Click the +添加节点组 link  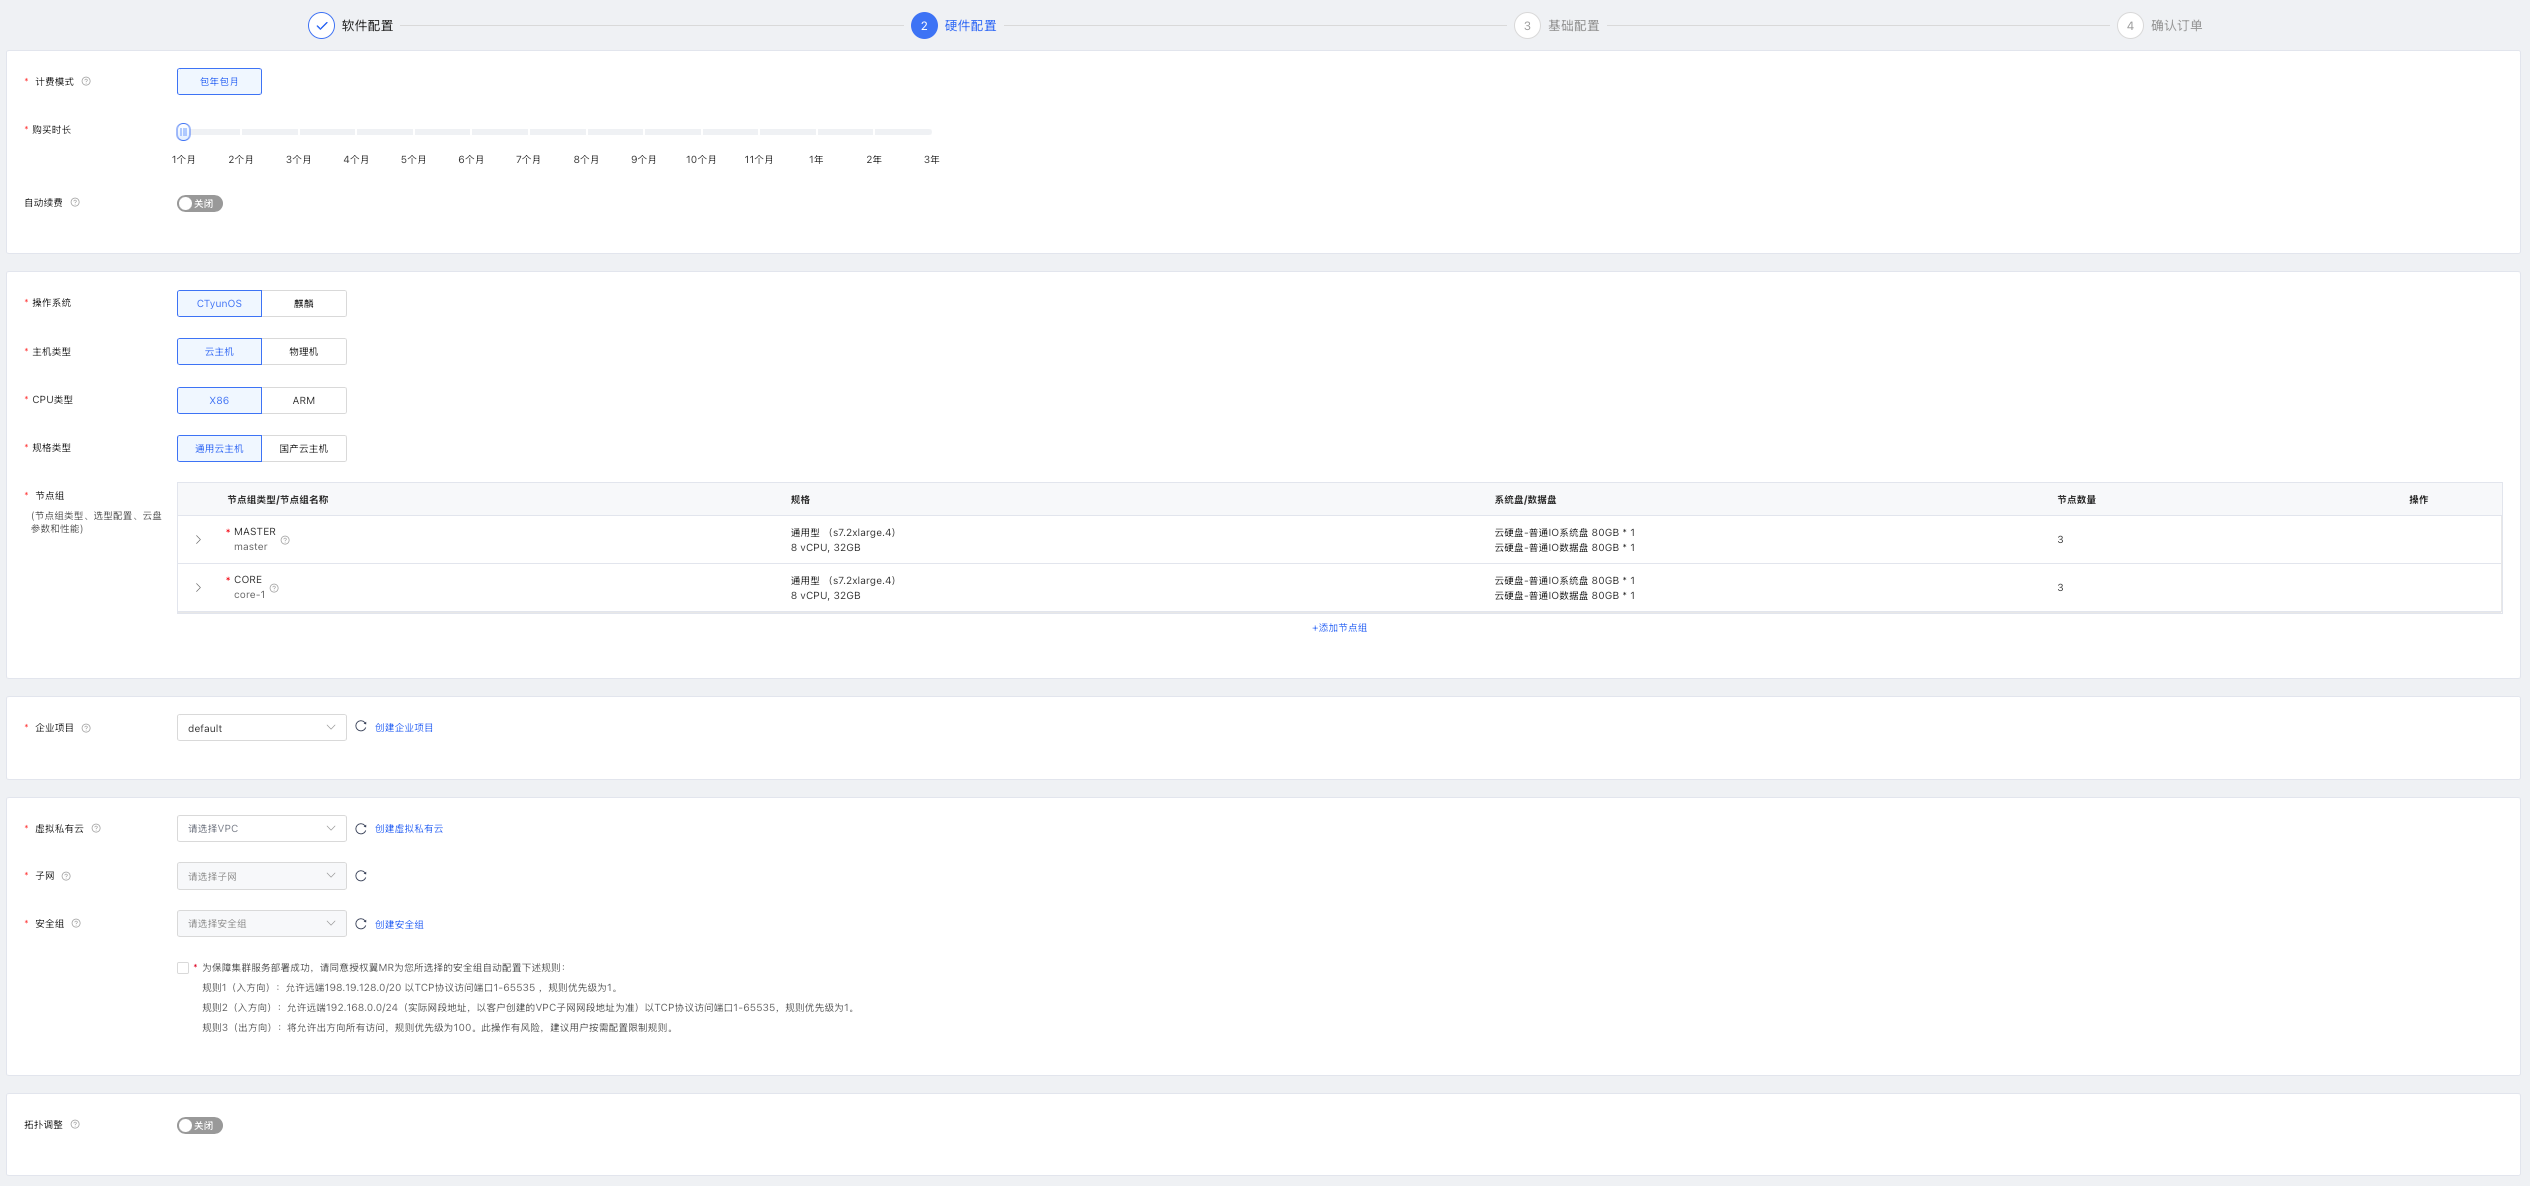click(1339, 628)
